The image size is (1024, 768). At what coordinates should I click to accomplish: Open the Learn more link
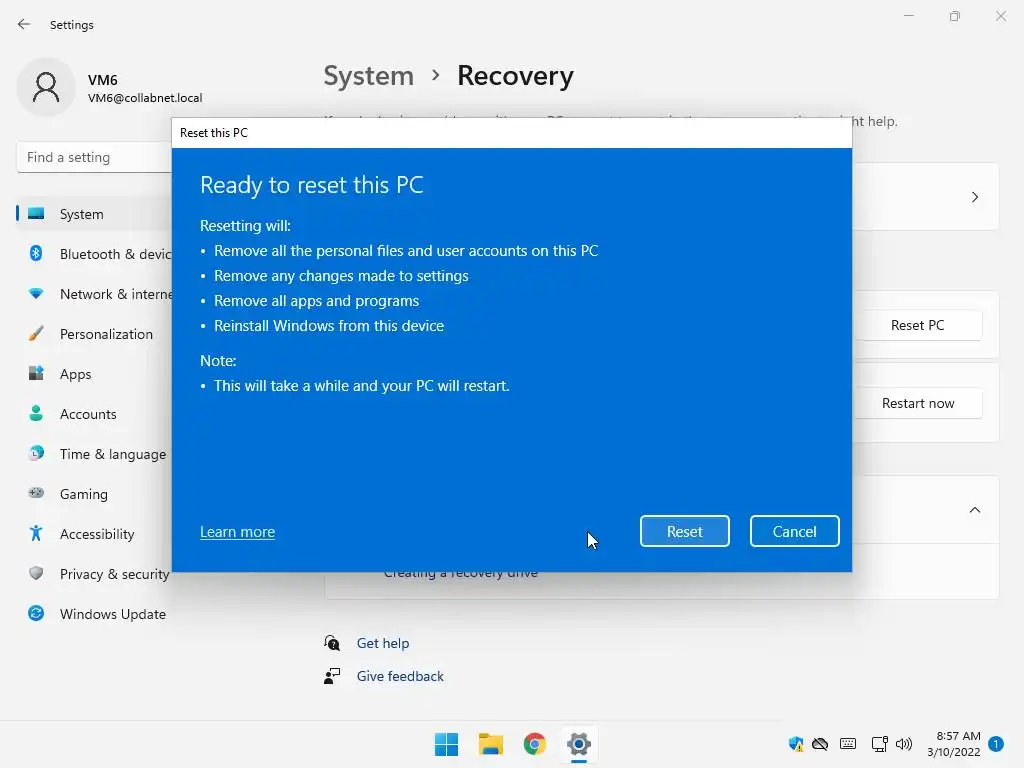pos(237,532)
